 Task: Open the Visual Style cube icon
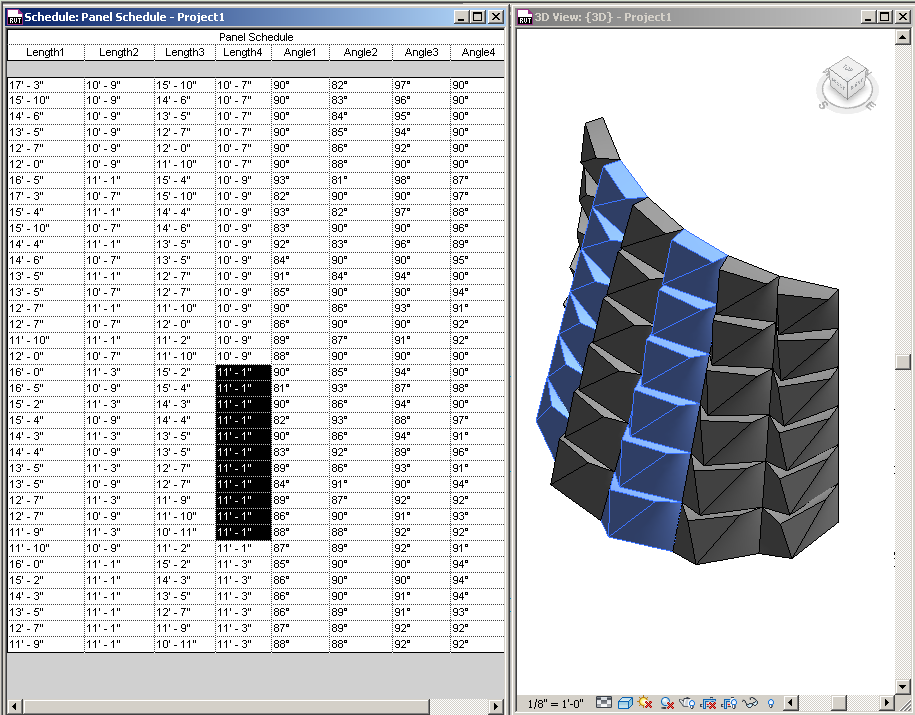click(625, 703)
